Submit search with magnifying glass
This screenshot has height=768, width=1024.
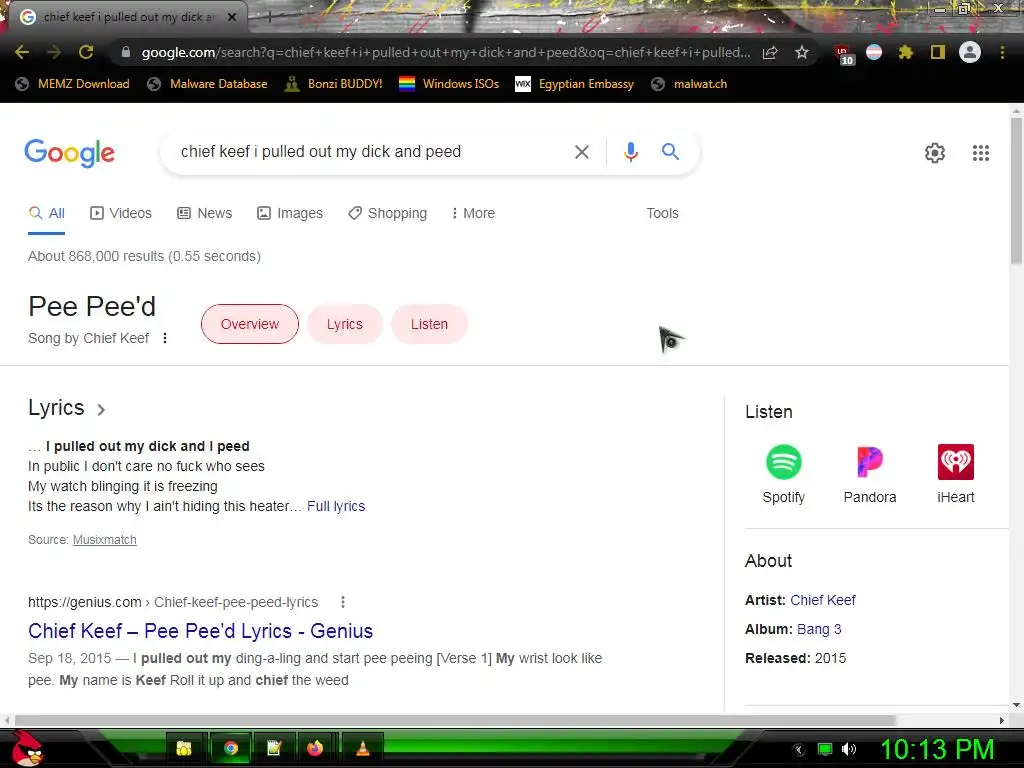(x=670, y=152)
